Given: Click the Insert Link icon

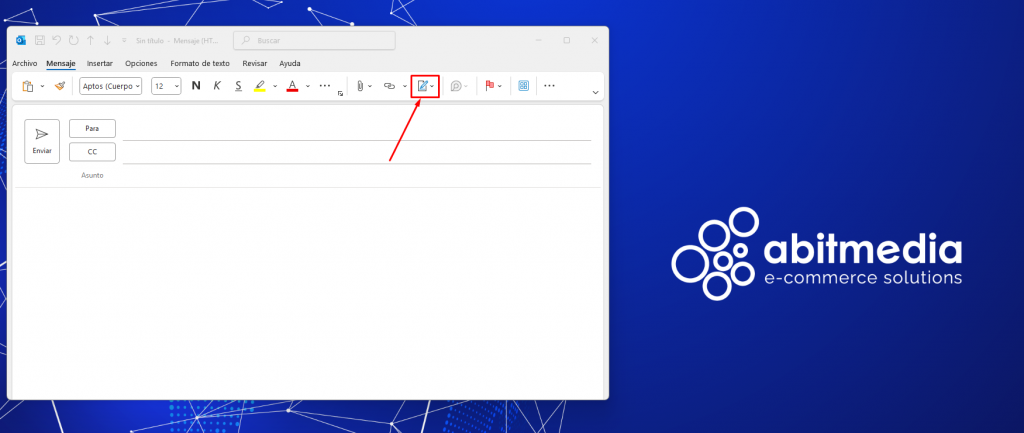Looking at the screenshot, I should [390, 86].
